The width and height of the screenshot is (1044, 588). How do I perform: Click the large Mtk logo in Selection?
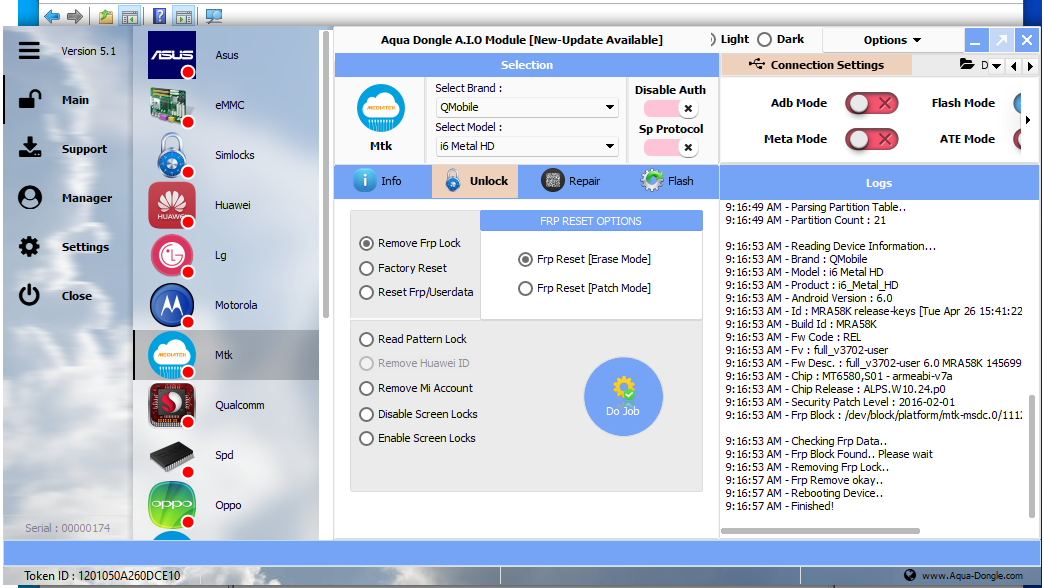click(x=381, y=108)
